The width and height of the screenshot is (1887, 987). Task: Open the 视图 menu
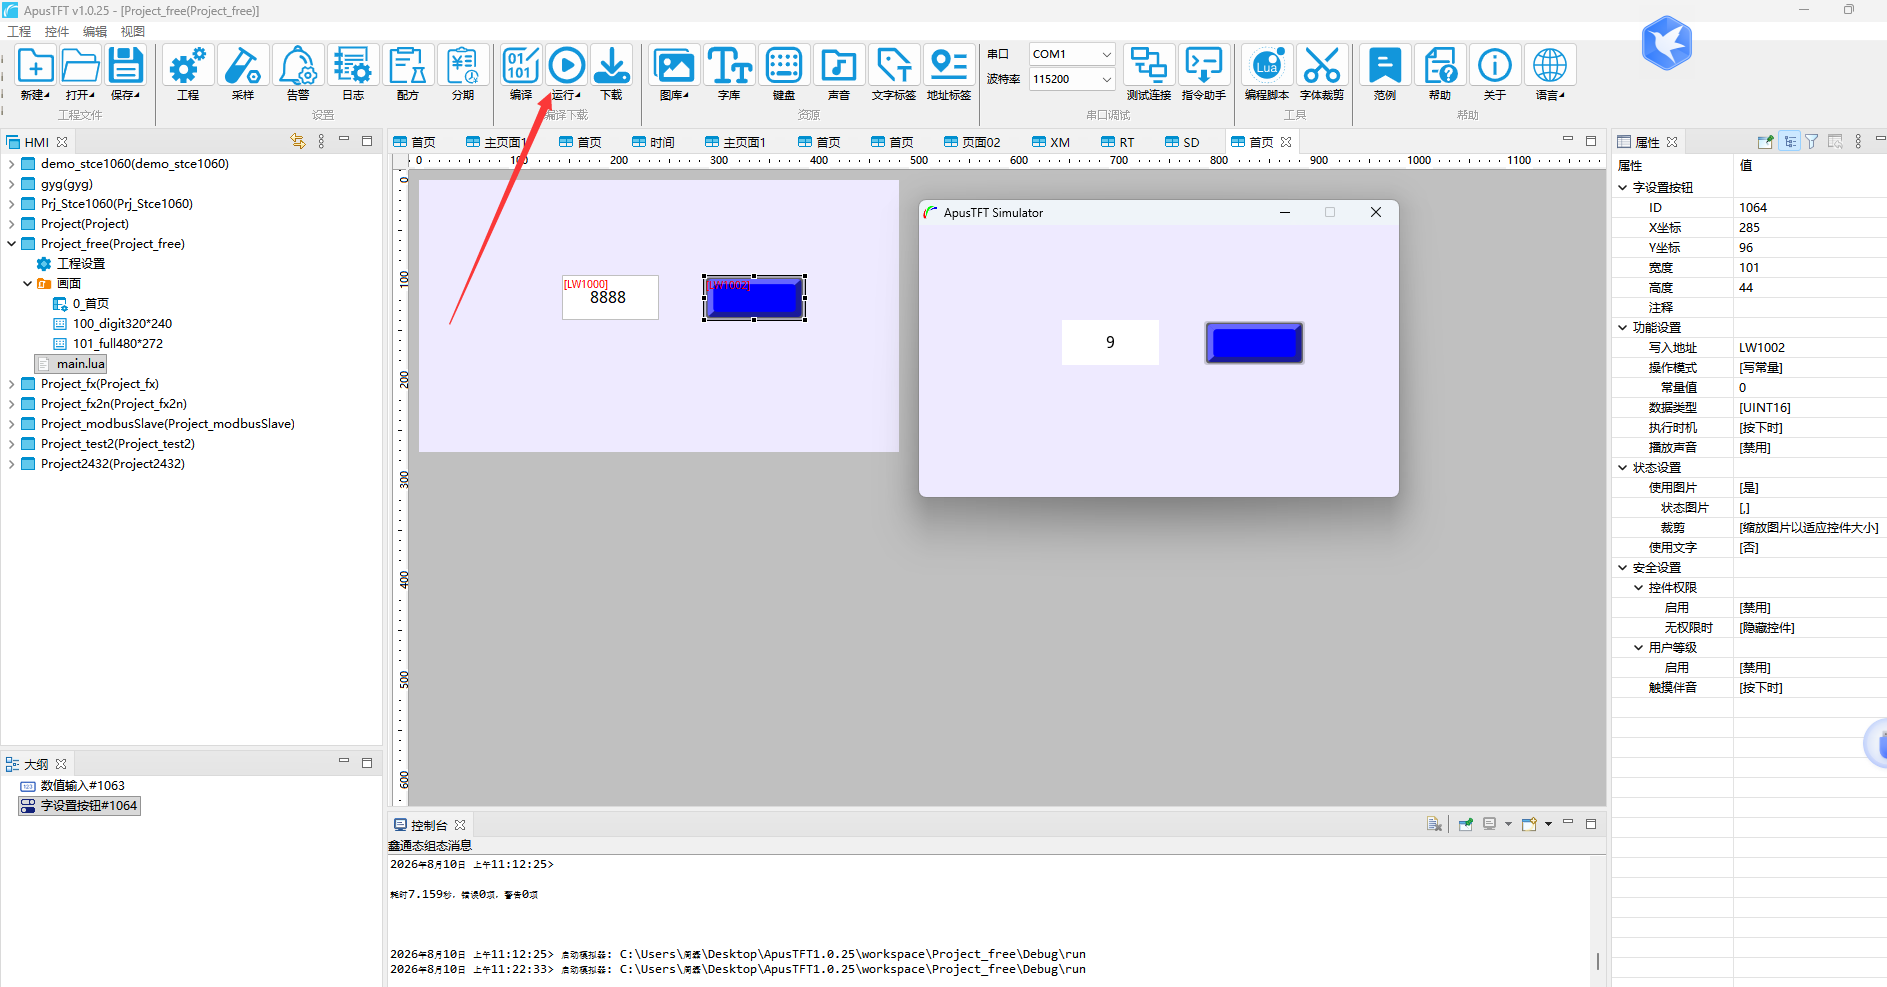133,32
